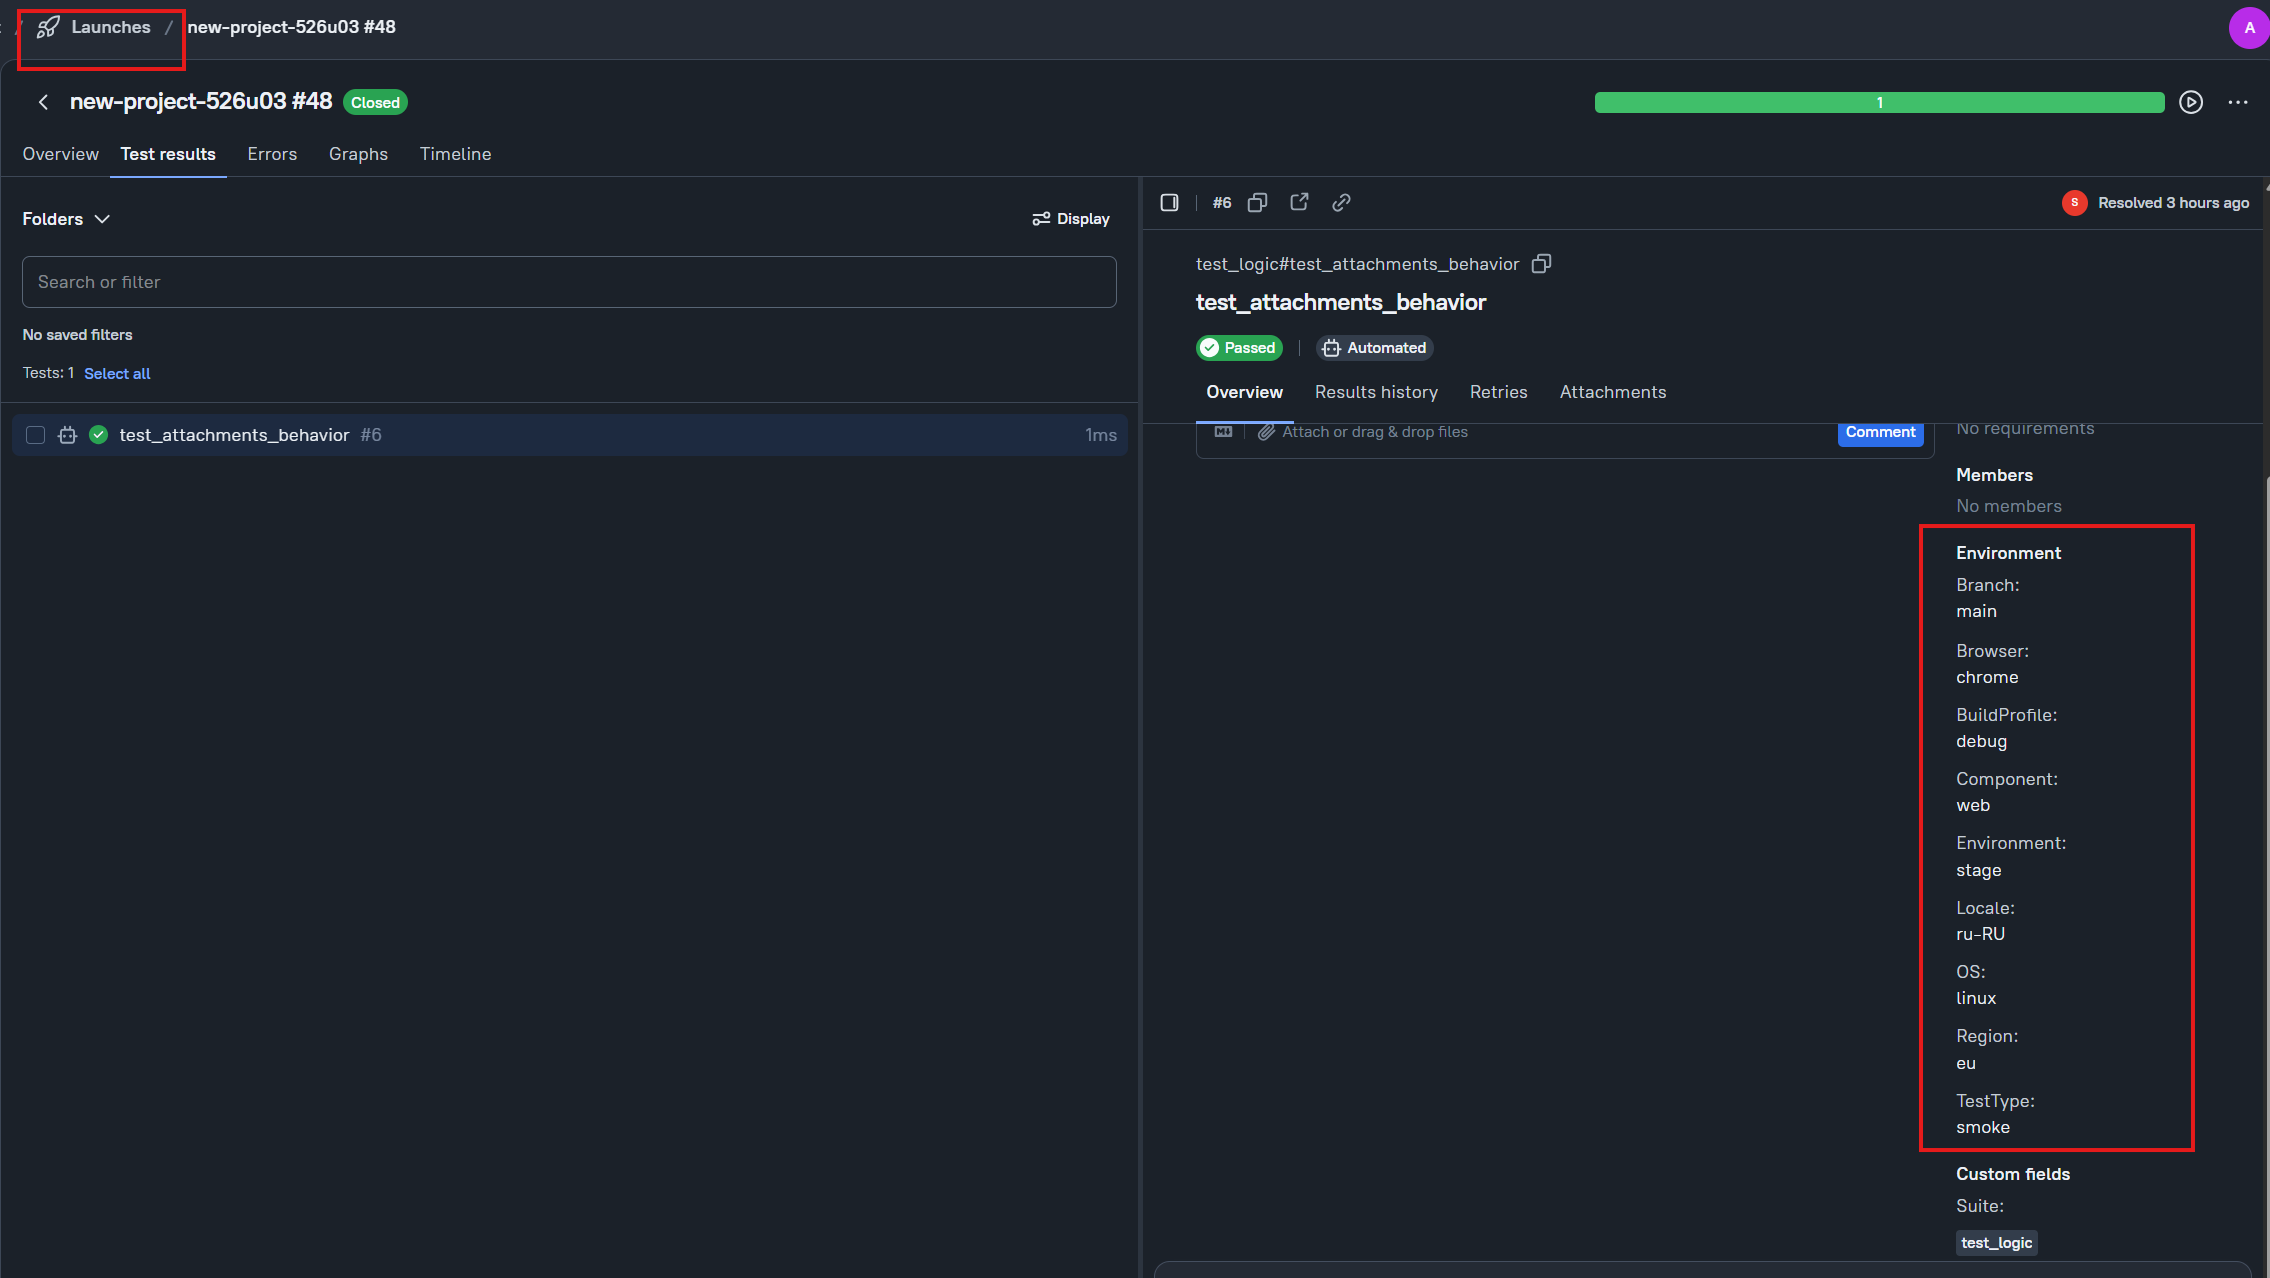The width and height of the screenshot is (2270, 1278).
Task: Switch to the Retries tab
Action: coord(1498,392)
